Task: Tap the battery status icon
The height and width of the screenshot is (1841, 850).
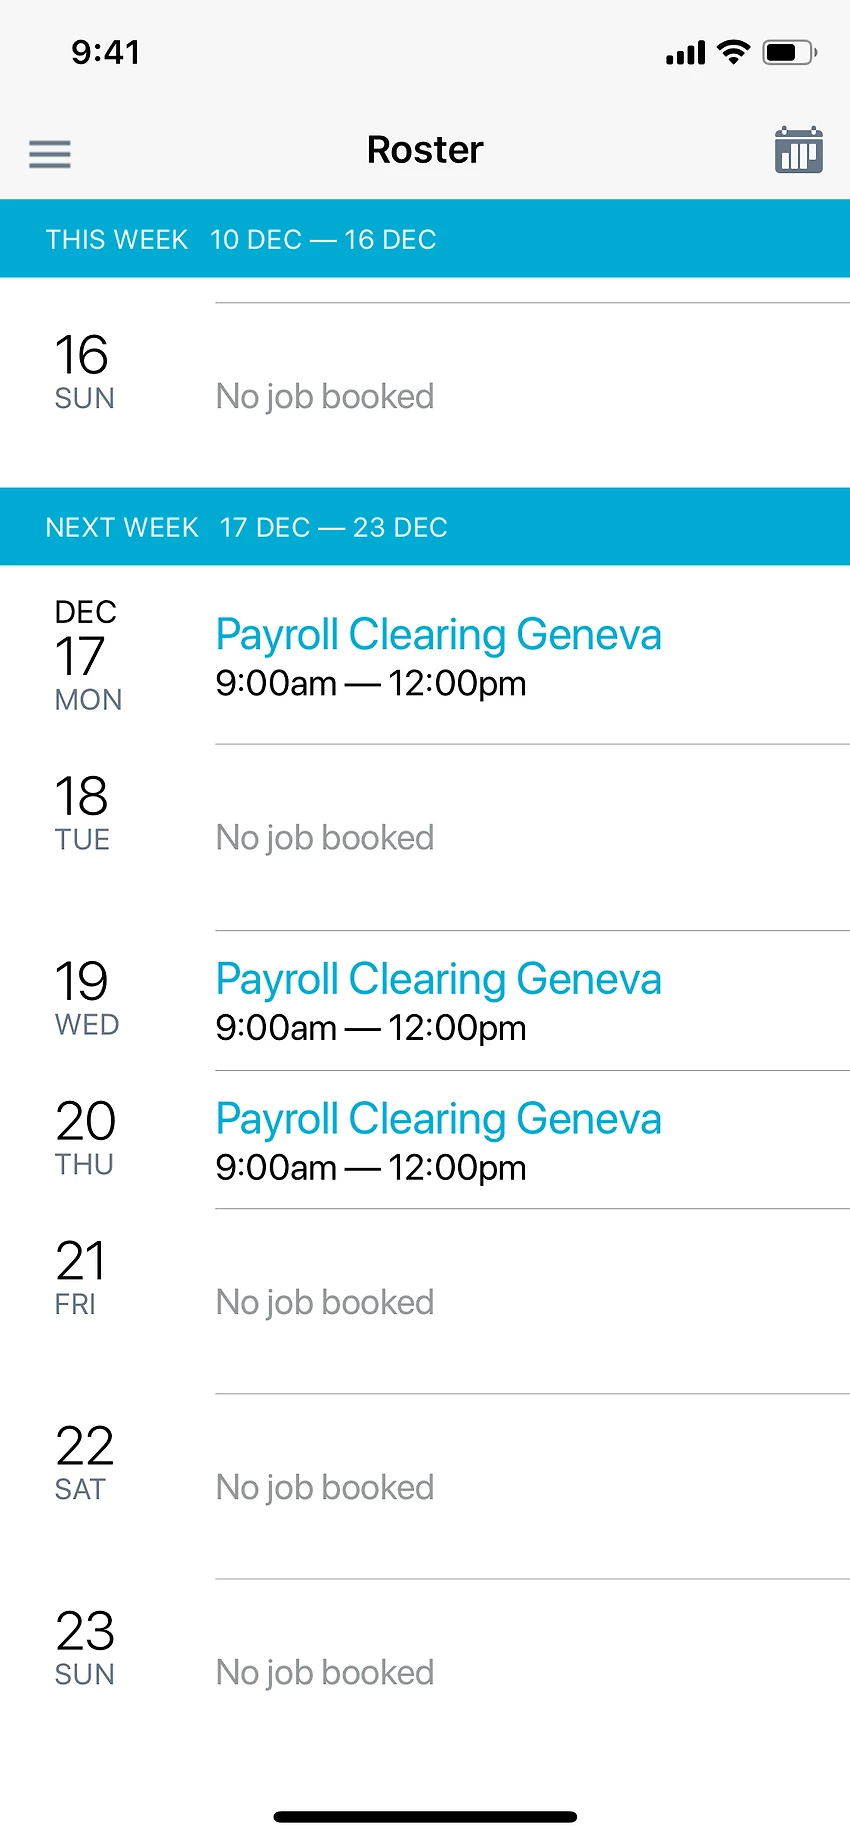Action: click(x=790, y=52)
